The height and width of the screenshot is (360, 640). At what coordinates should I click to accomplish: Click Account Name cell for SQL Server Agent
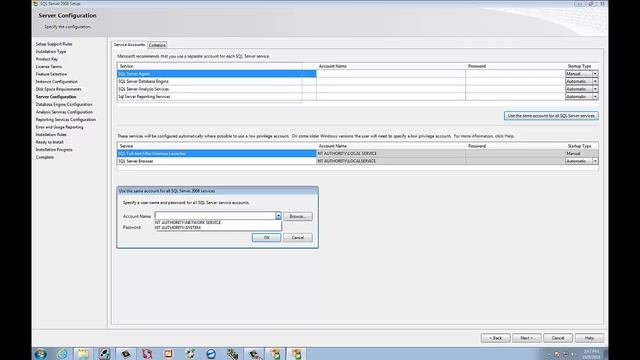click(x=391, y=74)
